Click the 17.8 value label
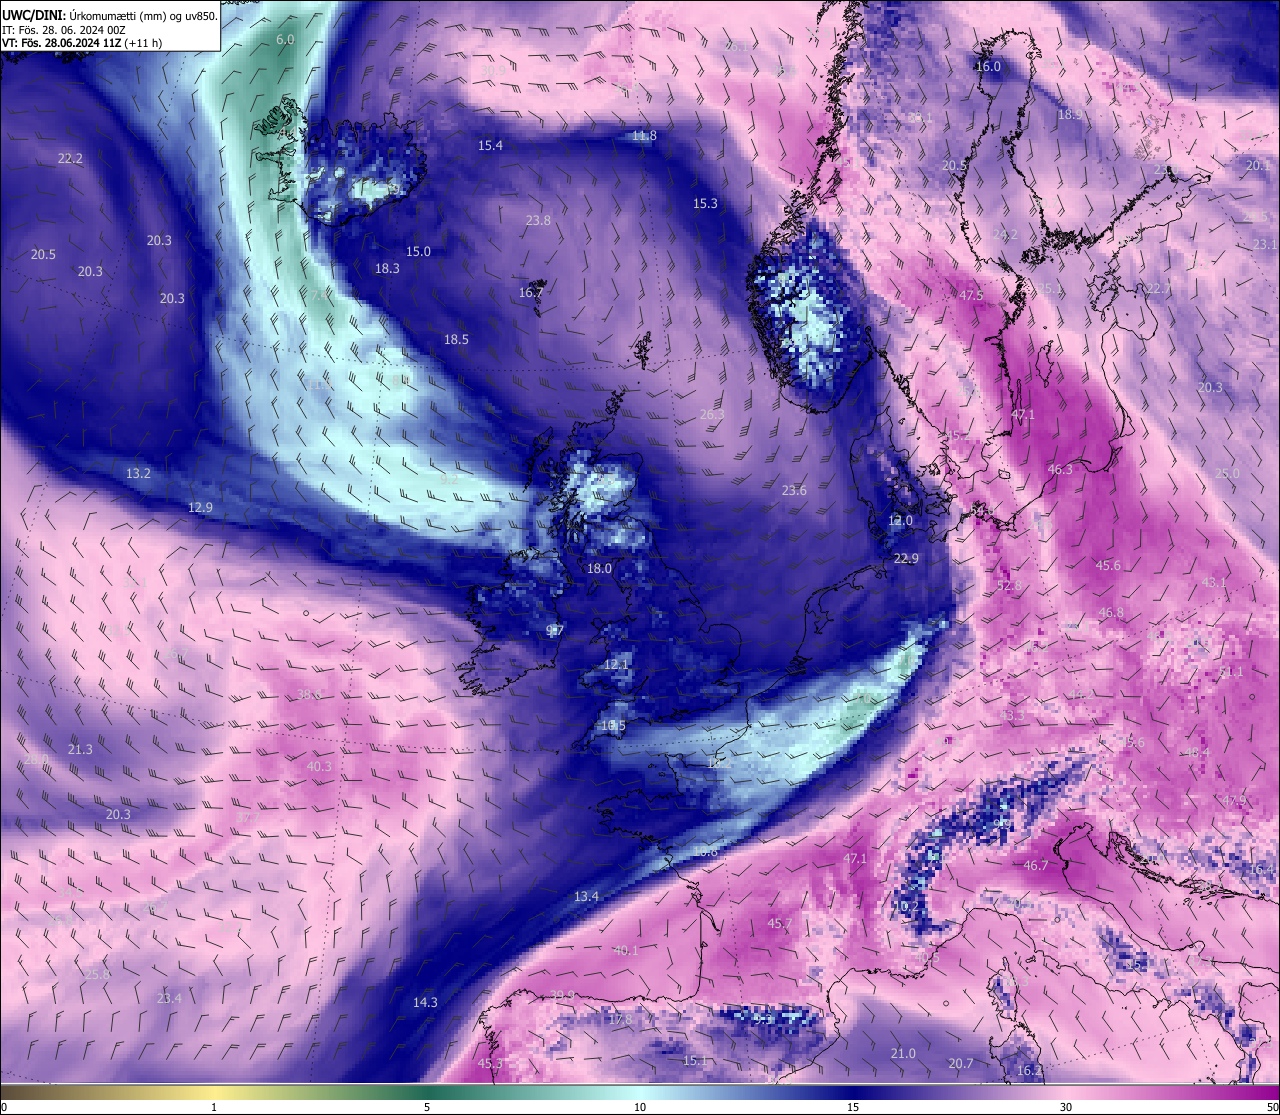 620,1019
